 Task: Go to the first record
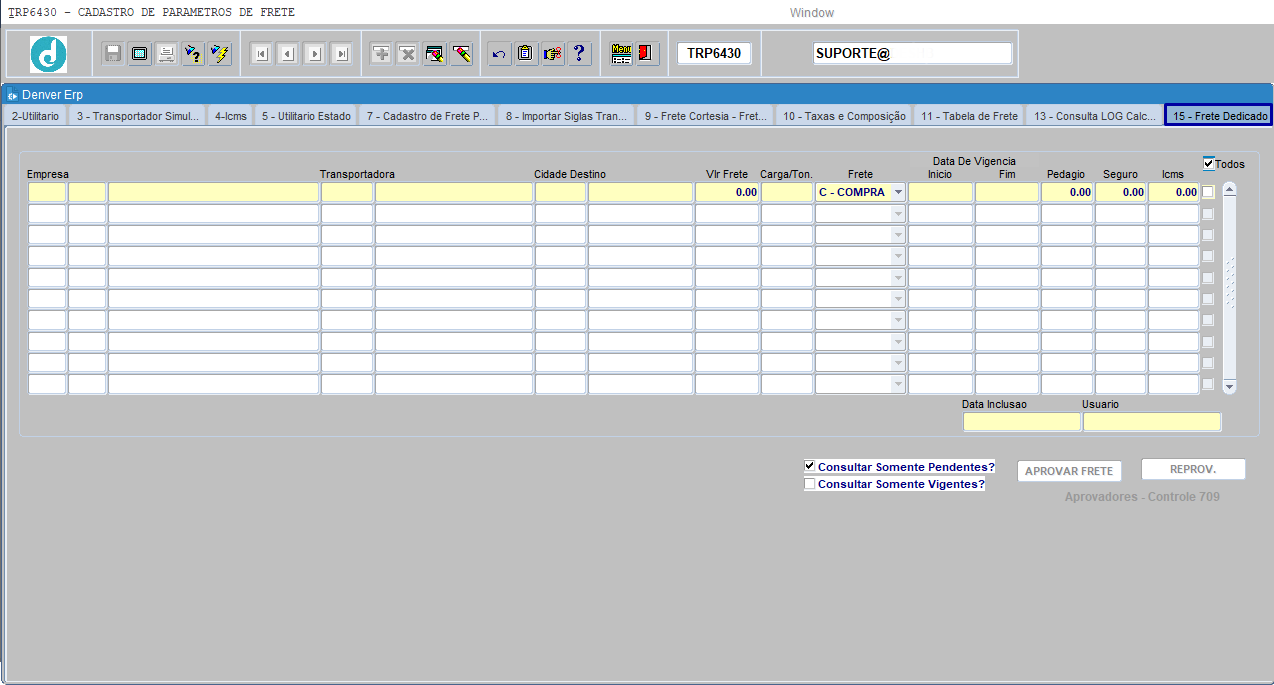click(x=261, y=54)
